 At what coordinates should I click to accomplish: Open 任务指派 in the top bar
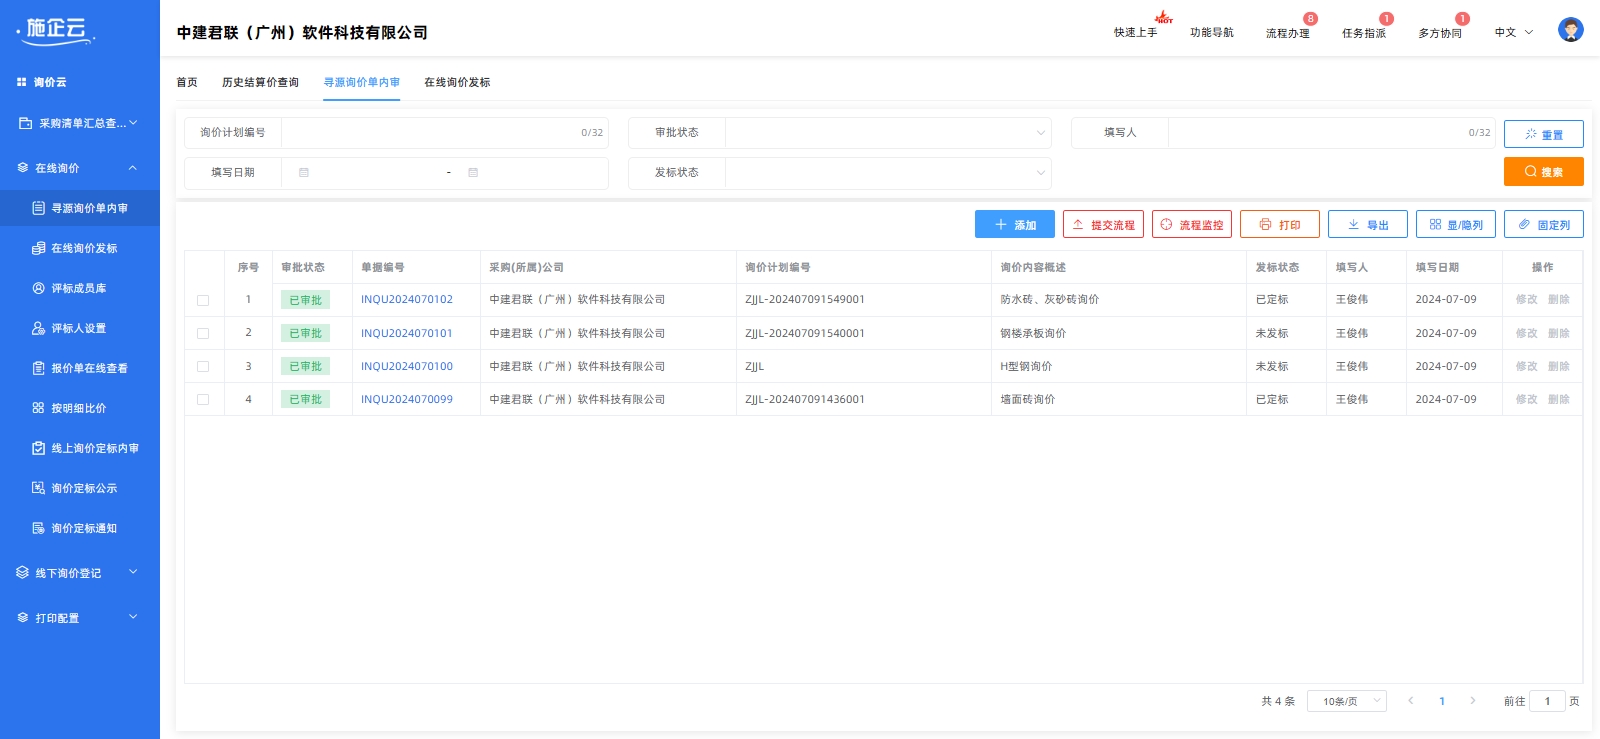click(x=1363, y=33)
